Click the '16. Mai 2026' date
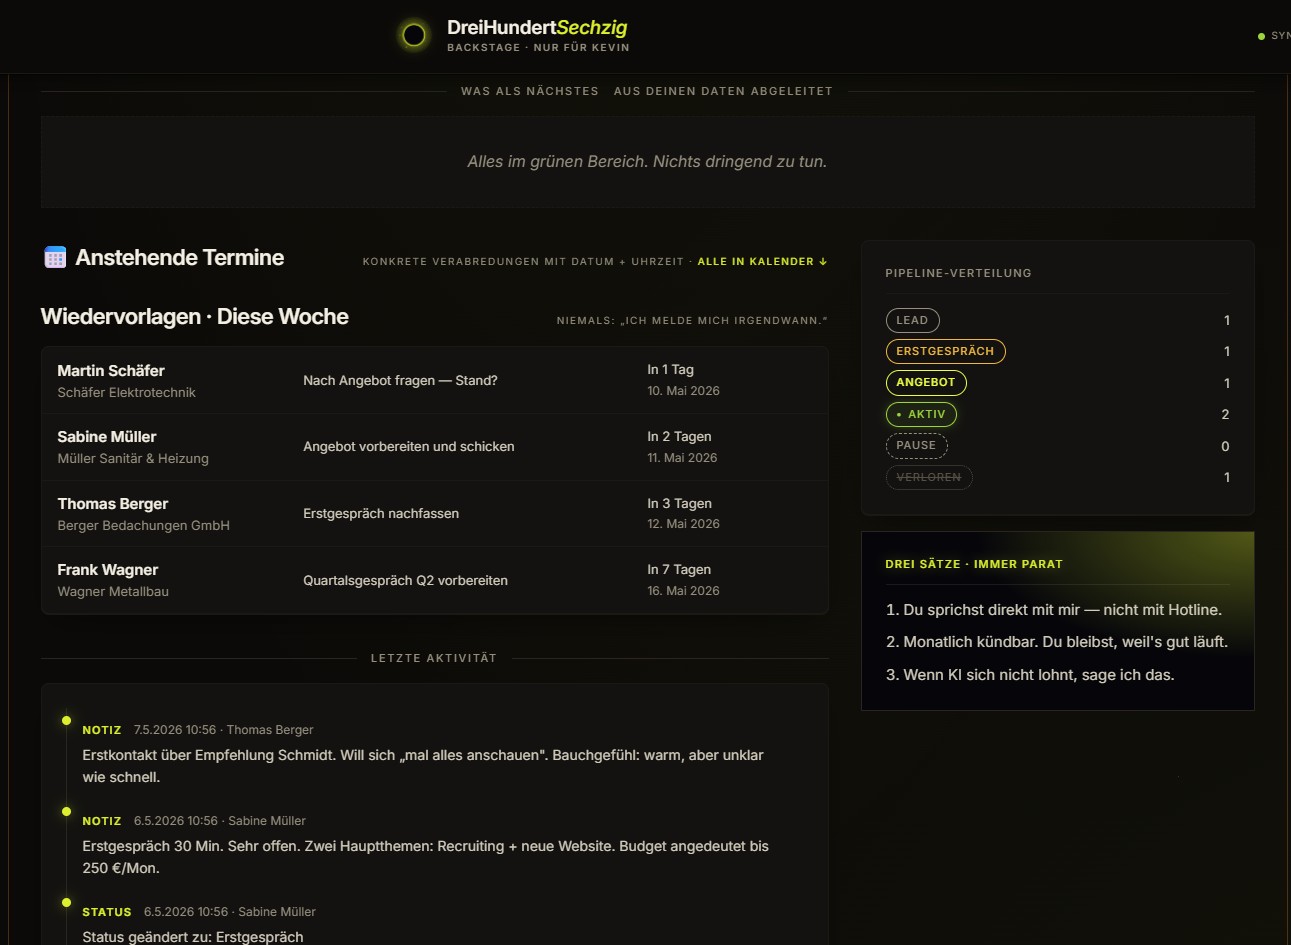 (x=683, y=591)
